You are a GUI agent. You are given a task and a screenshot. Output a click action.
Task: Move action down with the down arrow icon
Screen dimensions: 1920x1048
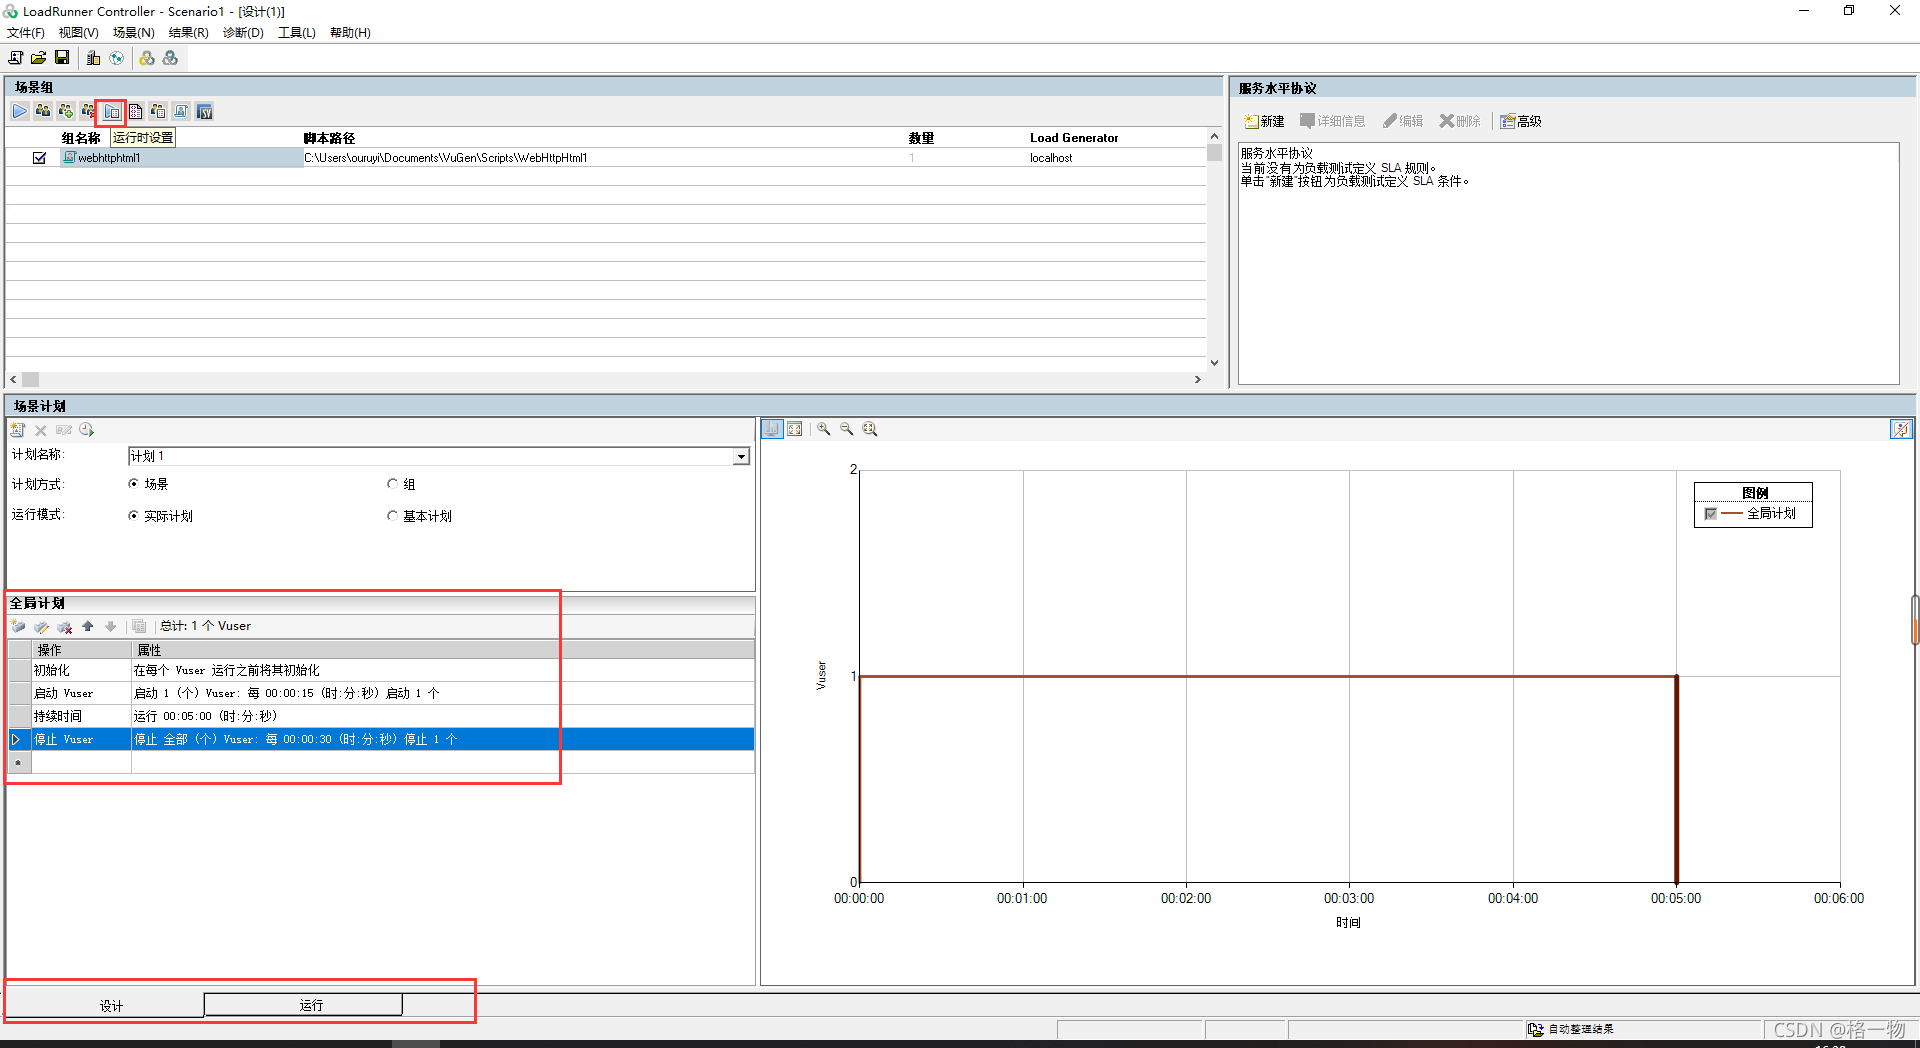pyautogui.click(x=111, y=626)
